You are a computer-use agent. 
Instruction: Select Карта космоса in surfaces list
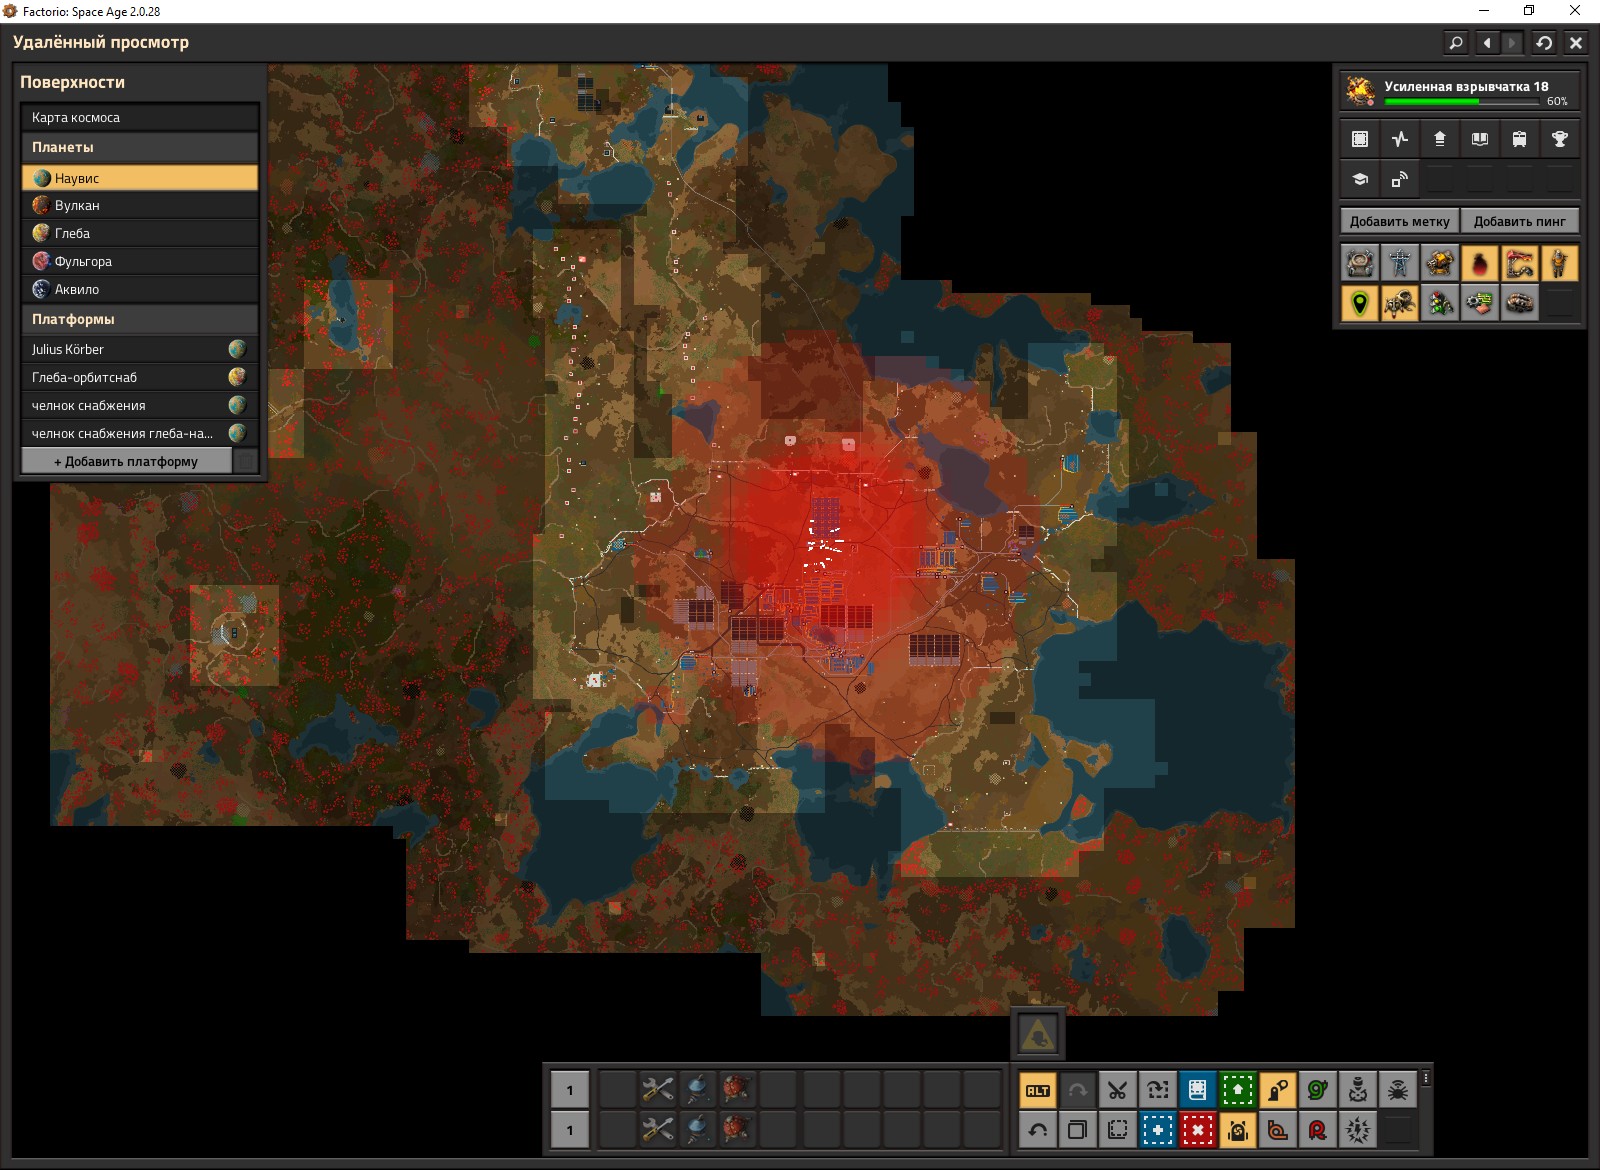tap(140, 117)
